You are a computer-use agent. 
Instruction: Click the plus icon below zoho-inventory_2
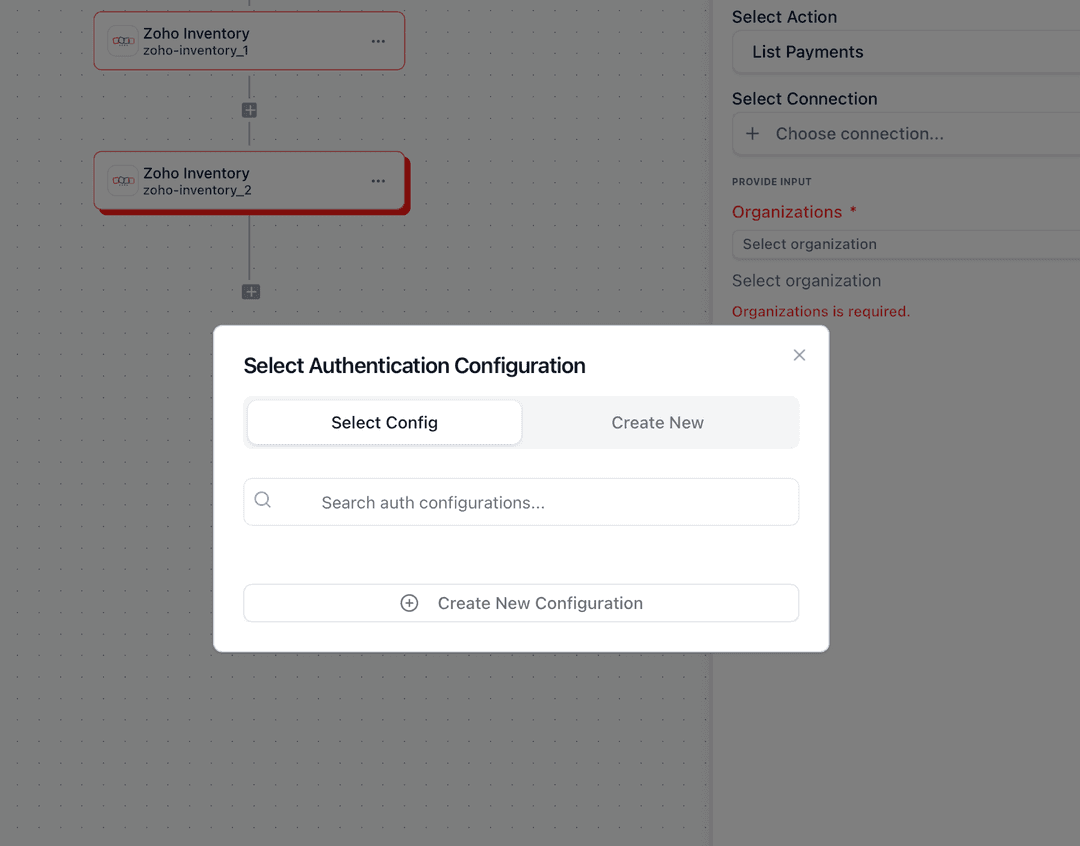tap(250, 292)
